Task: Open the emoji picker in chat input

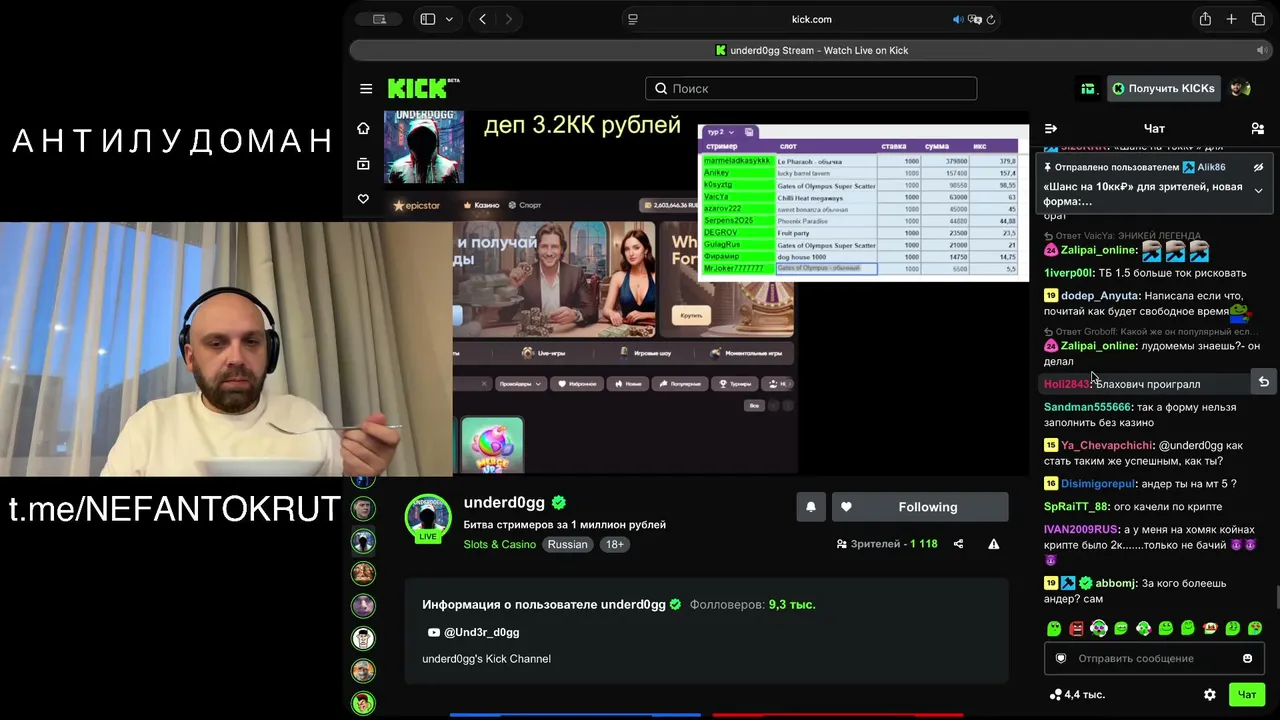Action: point(1247,658)
